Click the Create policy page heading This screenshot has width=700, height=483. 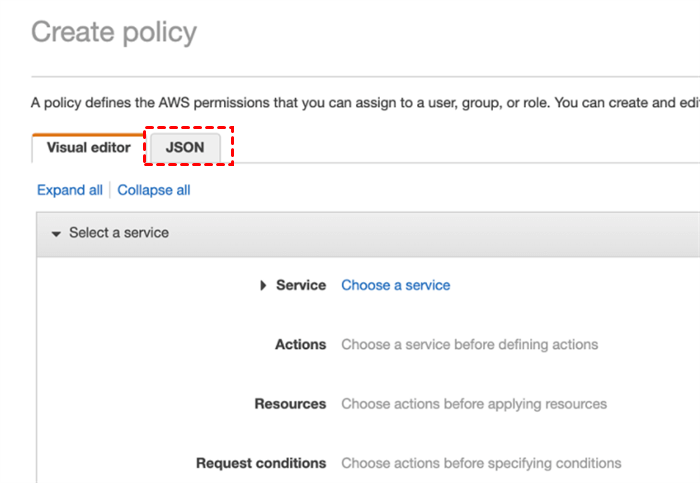click(x=114, y=32)
